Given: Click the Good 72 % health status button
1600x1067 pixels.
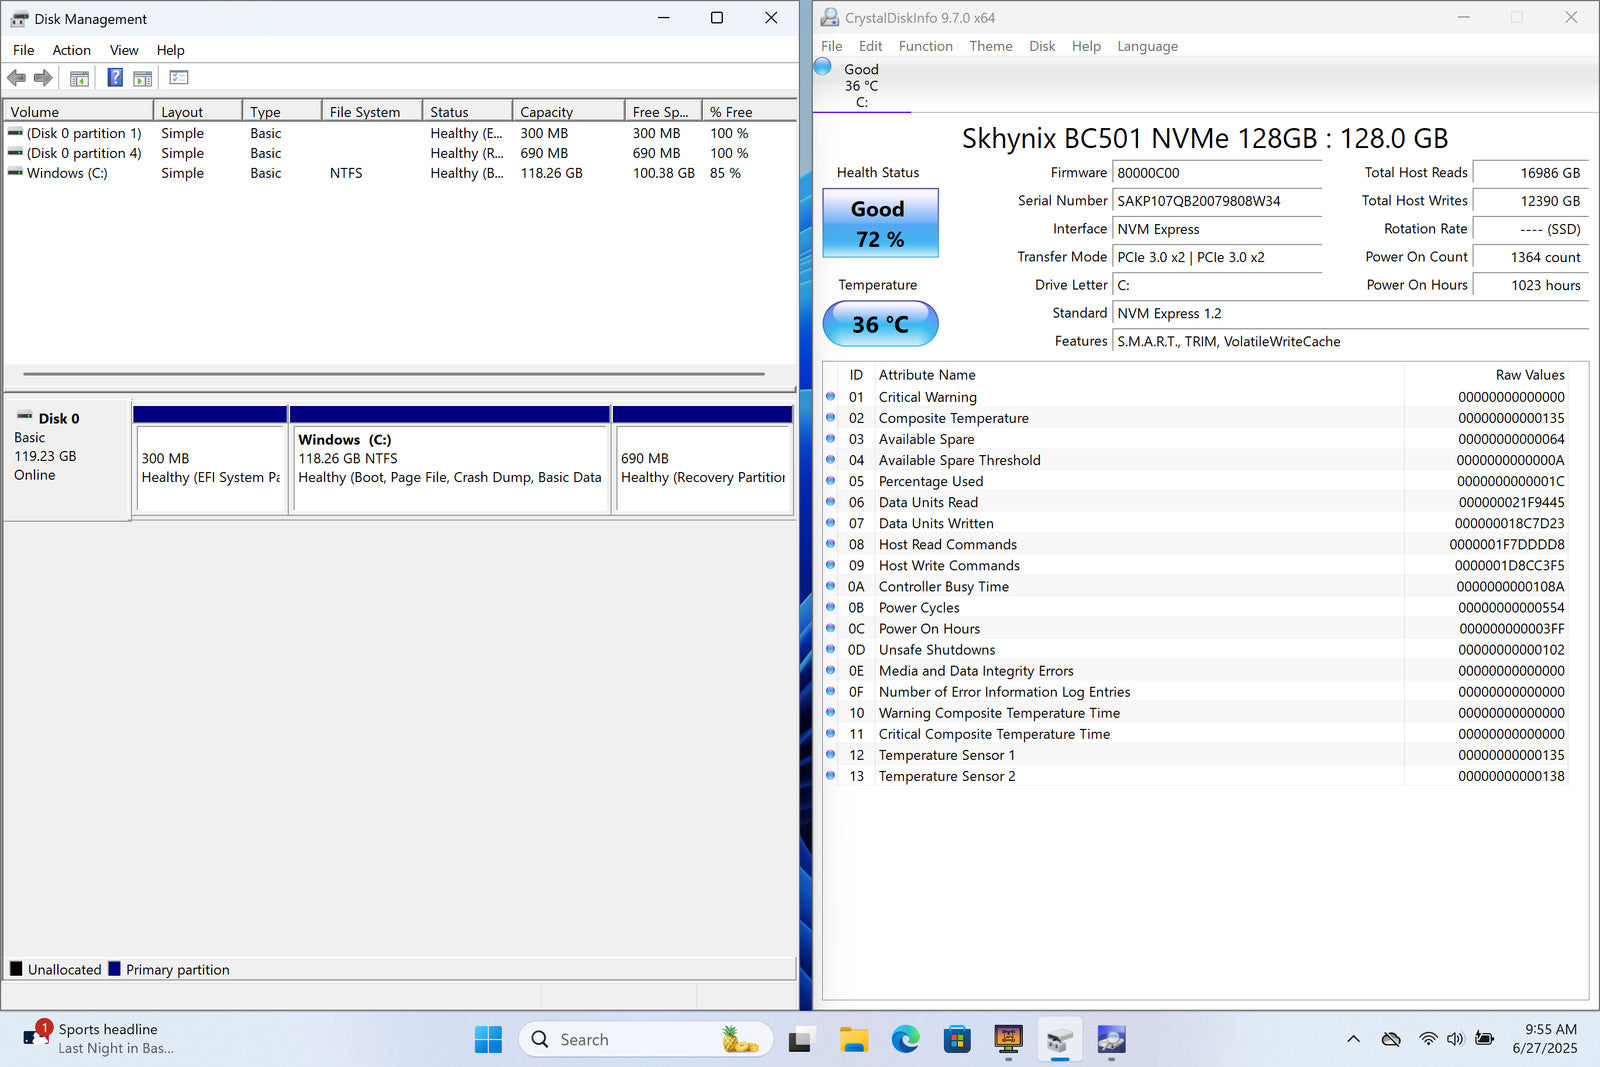Looking at the screenshot, I should click(x=880, y=223).
